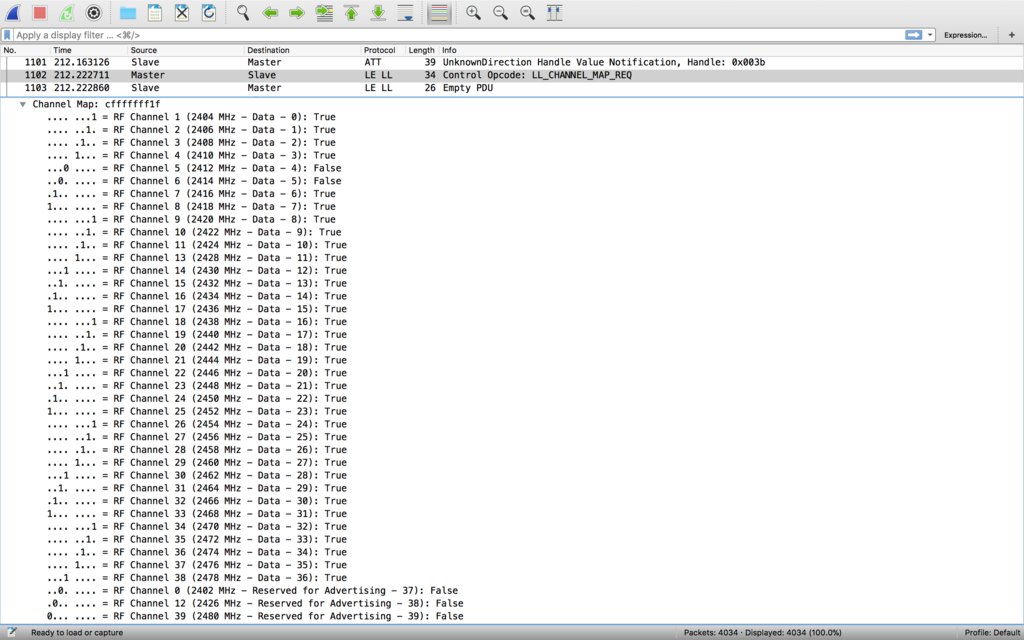Zoom in the main window text
The height and width of the screenshot is (640, 1024).
pos(473,12)
